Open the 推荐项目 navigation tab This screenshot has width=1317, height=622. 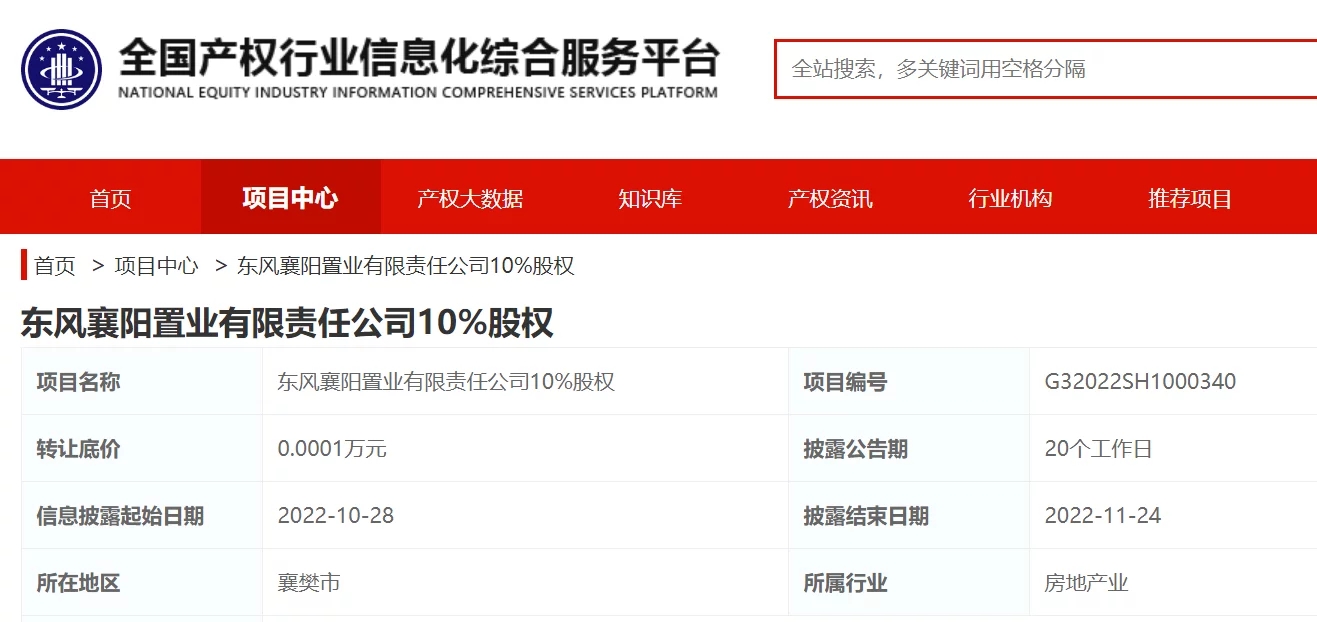pos(1190,198)
